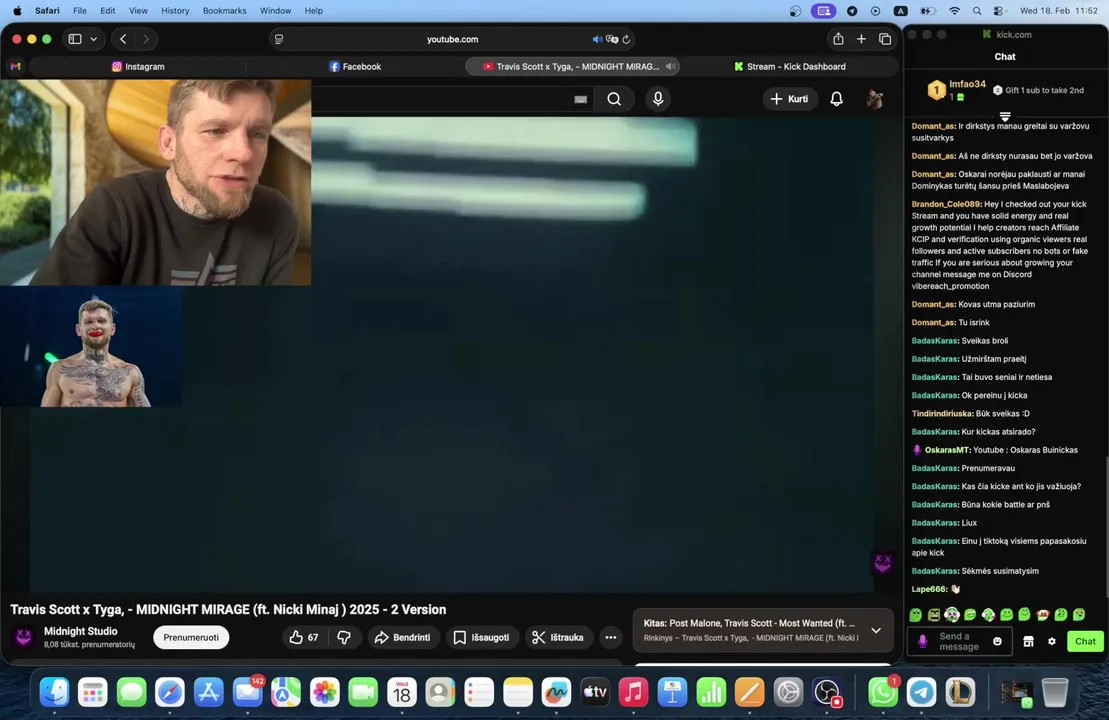Click the purple microphone icon in chat input
This screenshot has width=1109, height=720.
pos(922,641)
